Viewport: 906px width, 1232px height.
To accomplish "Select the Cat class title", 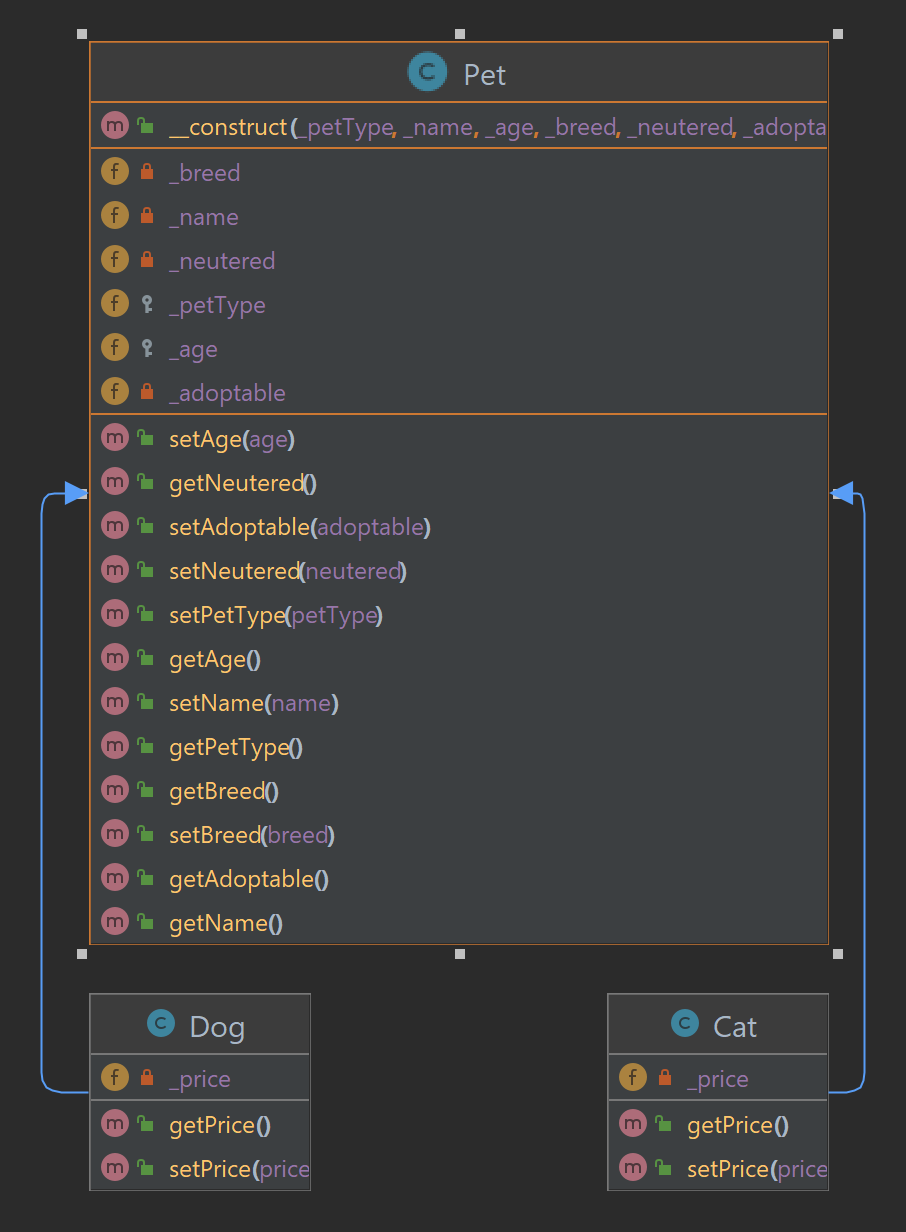I will (x=735, y=1026).
